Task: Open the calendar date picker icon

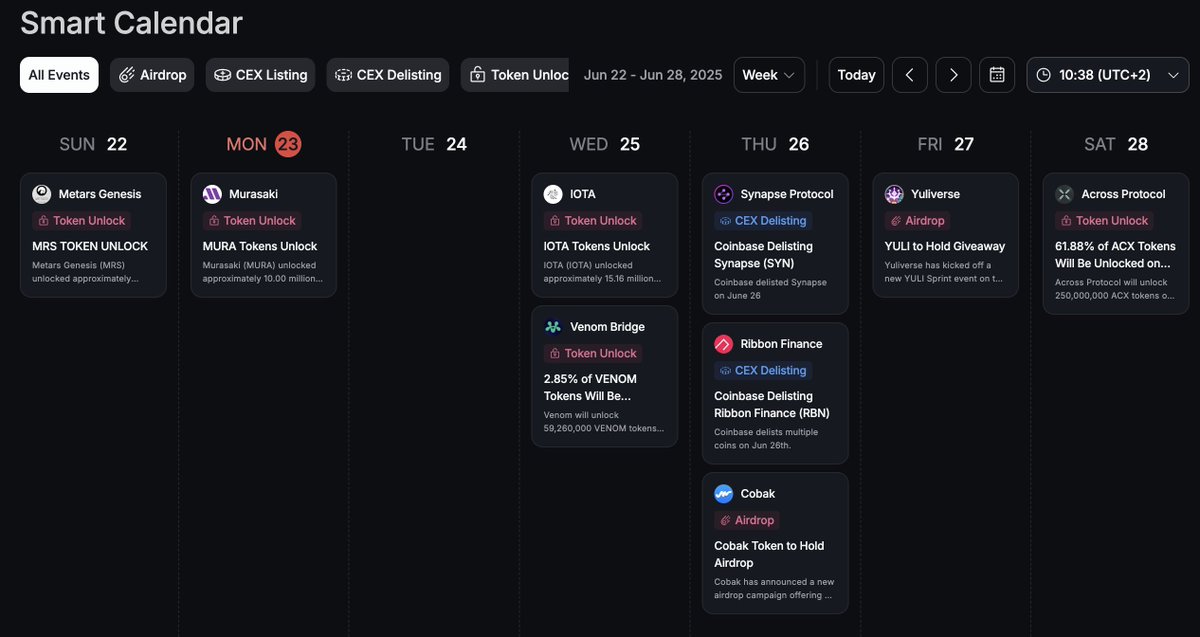Action: click(x=997, y=75)
